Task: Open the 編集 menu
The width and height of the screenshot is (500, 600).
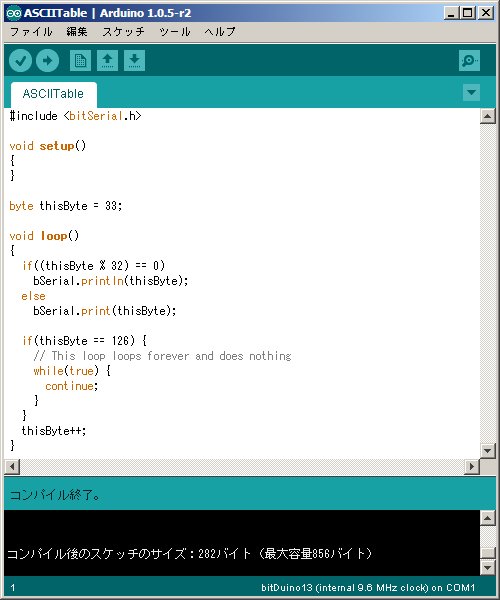Action: coord(77,32)
